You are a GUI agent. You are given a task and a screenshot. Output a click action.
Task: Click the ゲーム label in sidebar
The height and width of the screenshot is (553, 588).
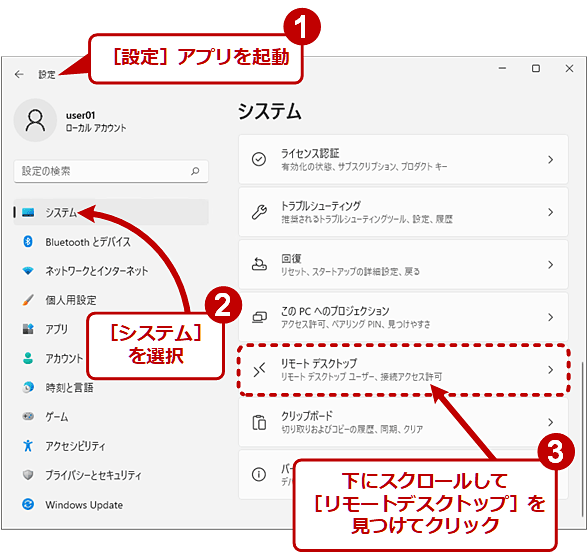pyautogui.click(x=57, y=417)
